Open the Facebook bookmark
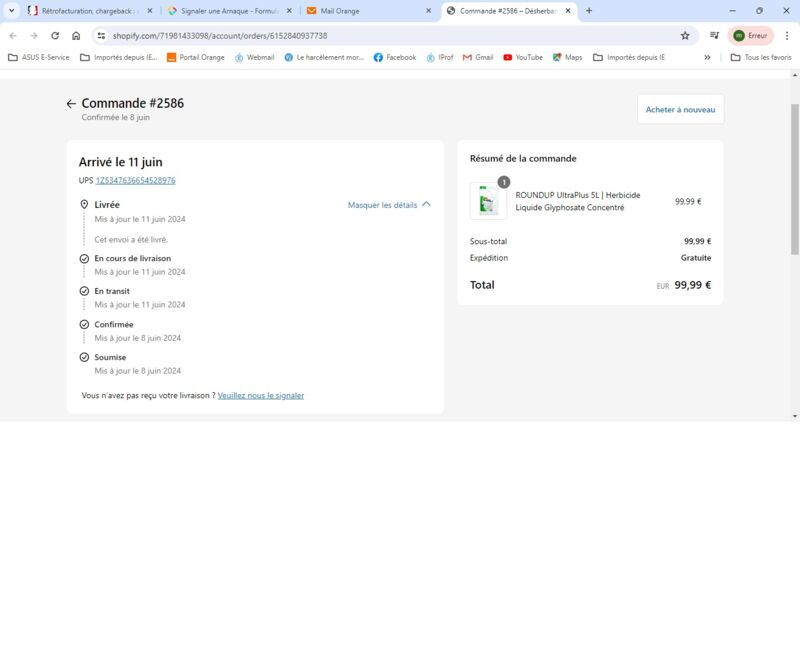Screen dimensions: 800x664 (x=395, y=58)
